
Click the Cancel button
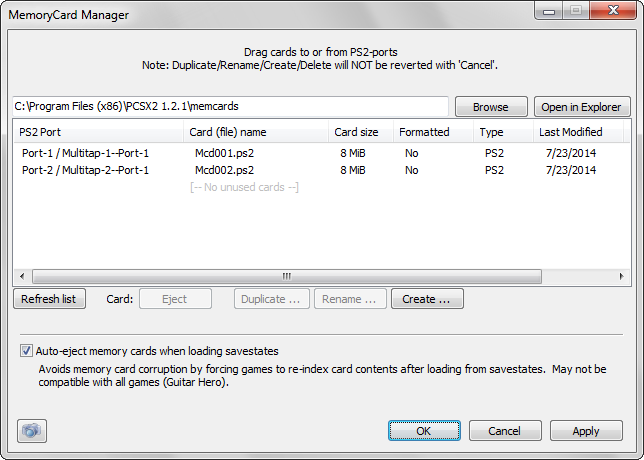(x=505, y=431)
